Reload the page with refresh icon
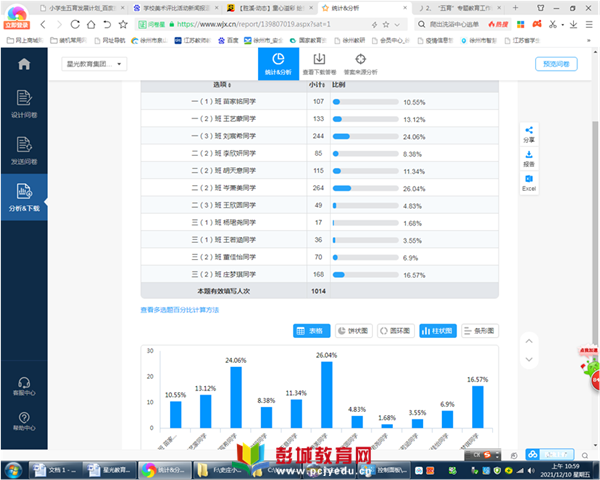This screenshot has height=480, width=600. [75, 24]
